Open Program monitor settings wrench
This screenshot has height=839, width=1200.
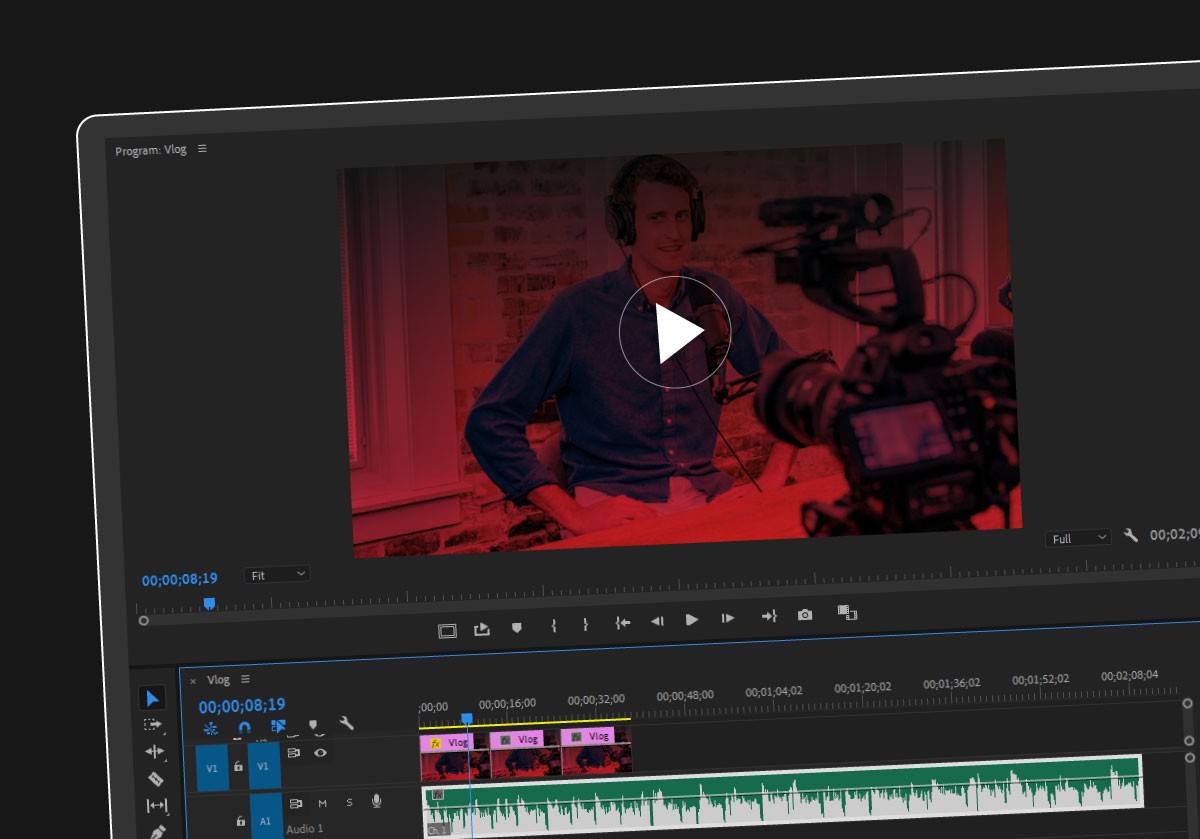point(1131,536)
